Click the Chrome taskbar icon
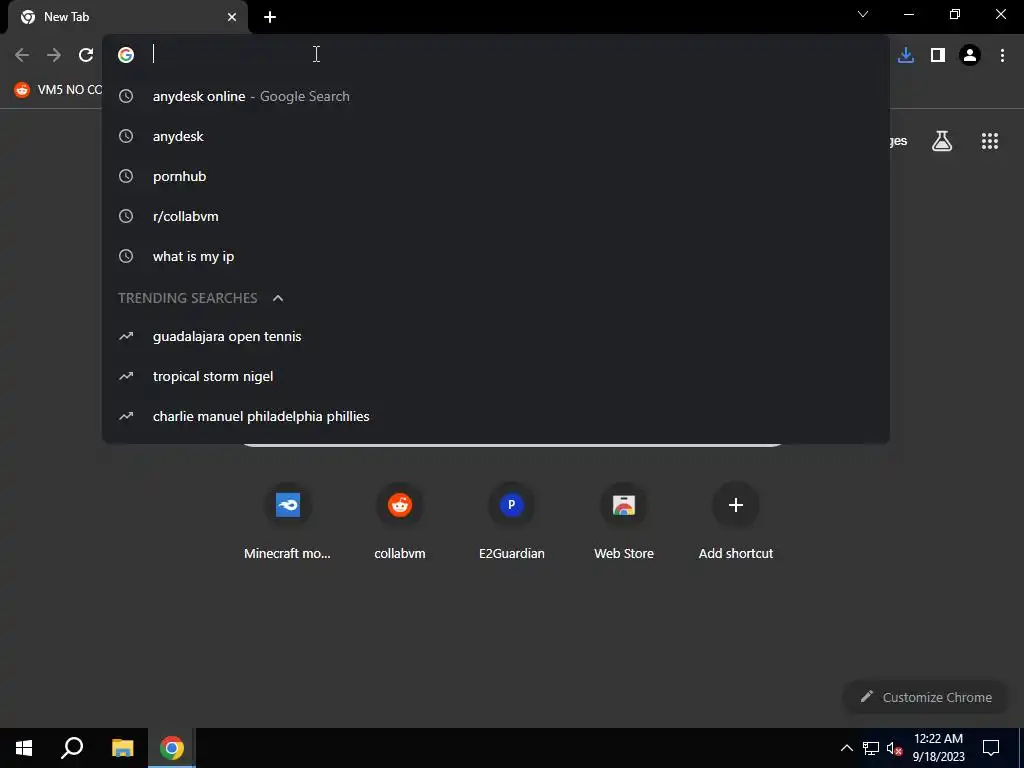This screenshot has width=1024, height=768. coord(172,748)
